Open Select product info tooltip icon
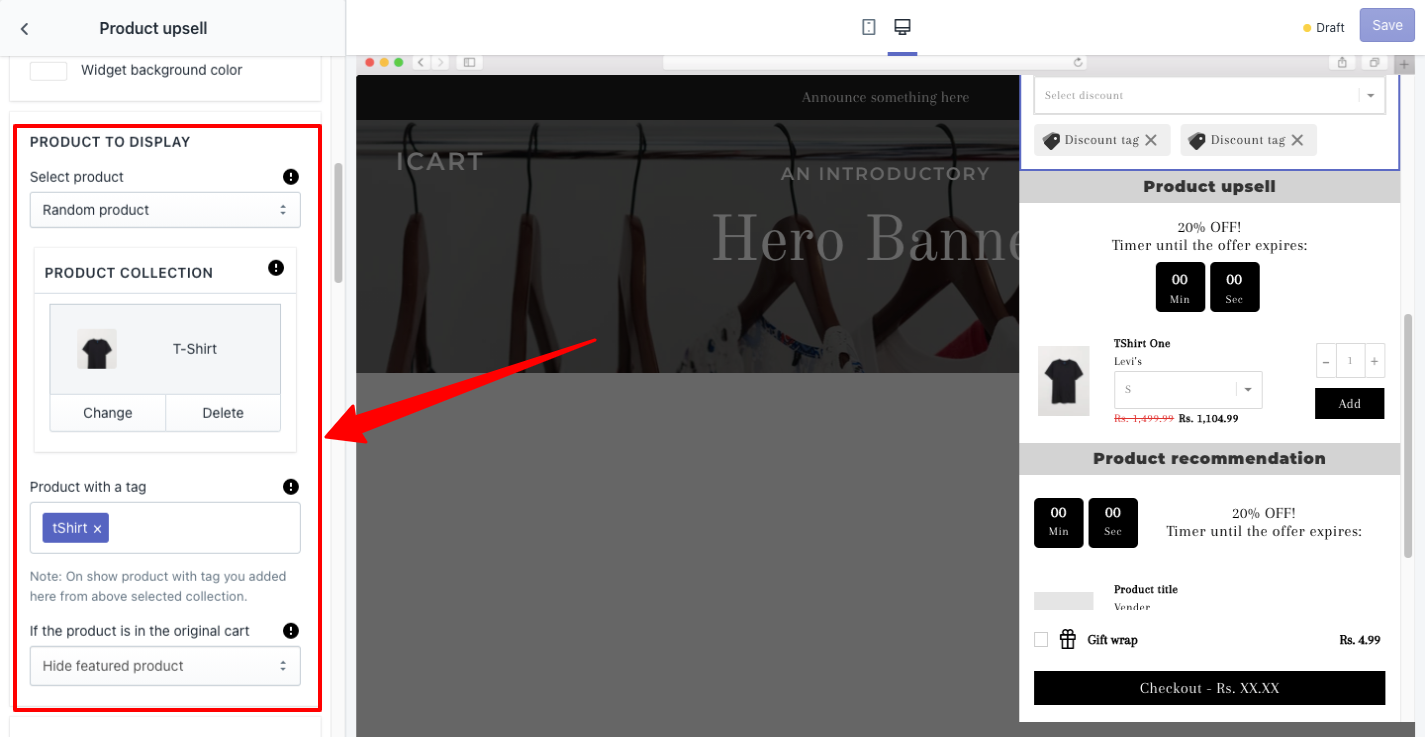1425x737 pixels. point(290,177)
